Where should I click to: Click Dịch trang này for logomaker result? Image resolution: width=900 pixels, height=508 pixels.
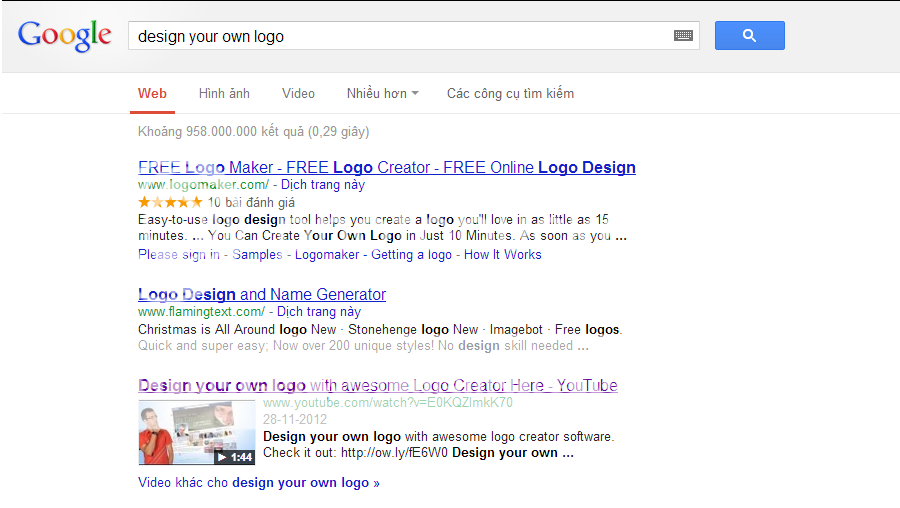(x=323, y=185)
